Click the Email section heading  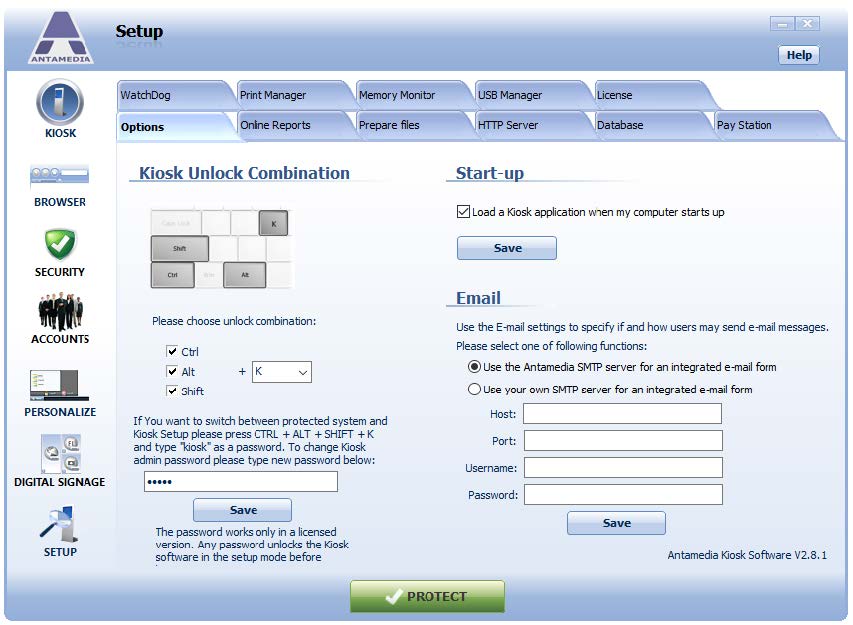[x=478, y=298]
